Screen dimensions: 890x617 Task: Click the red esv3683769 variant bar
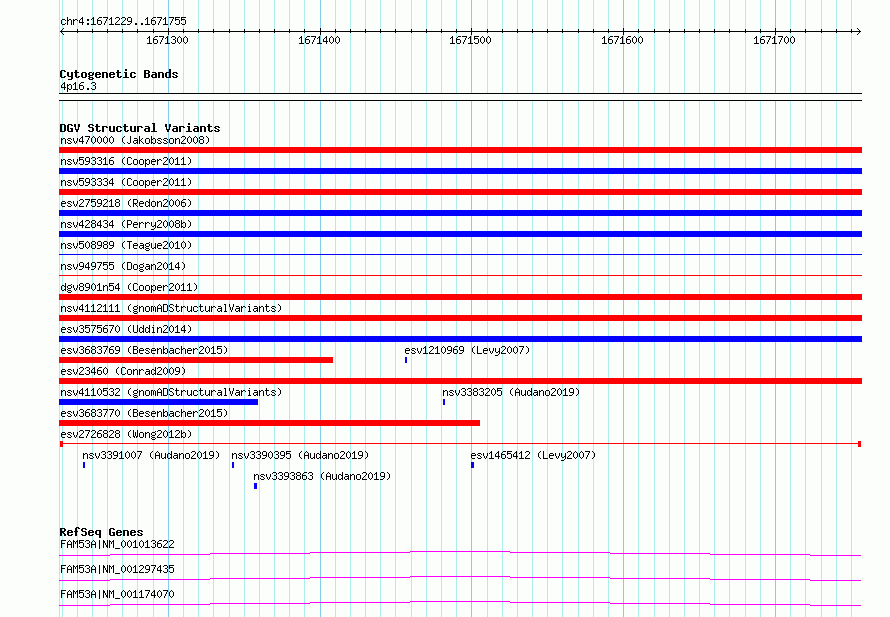(196, 360)
